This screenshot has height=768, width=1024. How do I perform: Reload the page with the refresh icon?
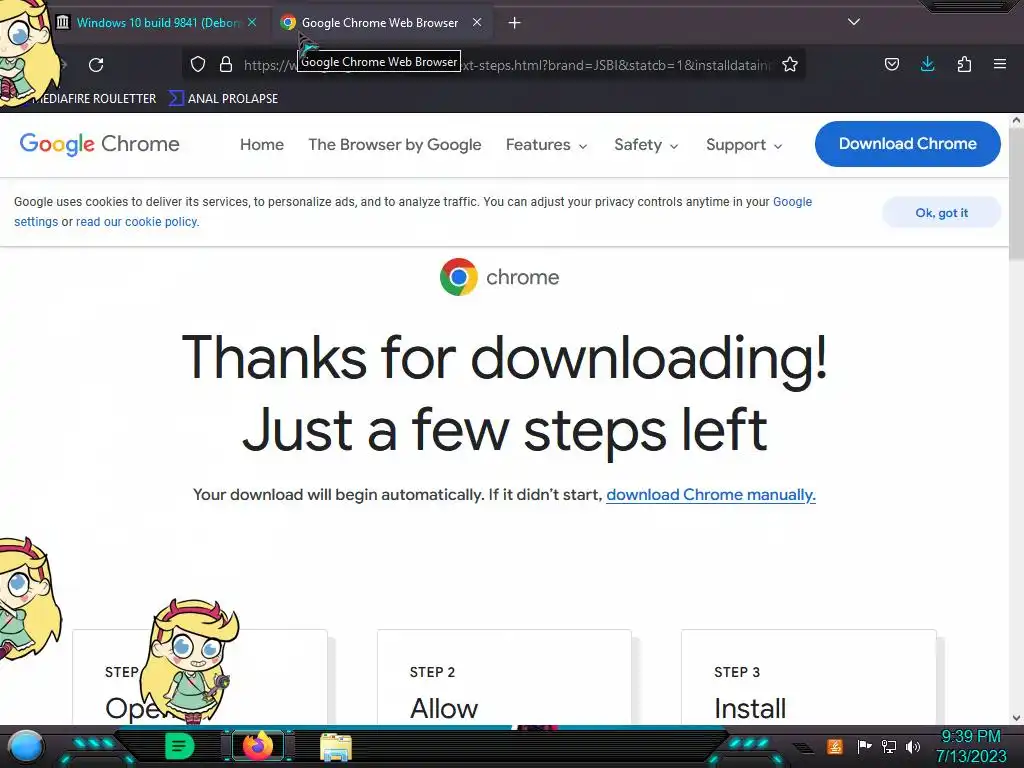point(96,65)
